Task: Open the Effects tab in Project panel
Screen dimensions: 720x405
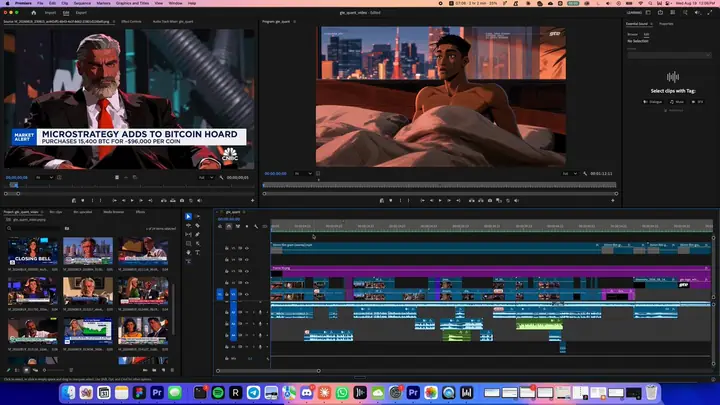Action: pos(140,212)
